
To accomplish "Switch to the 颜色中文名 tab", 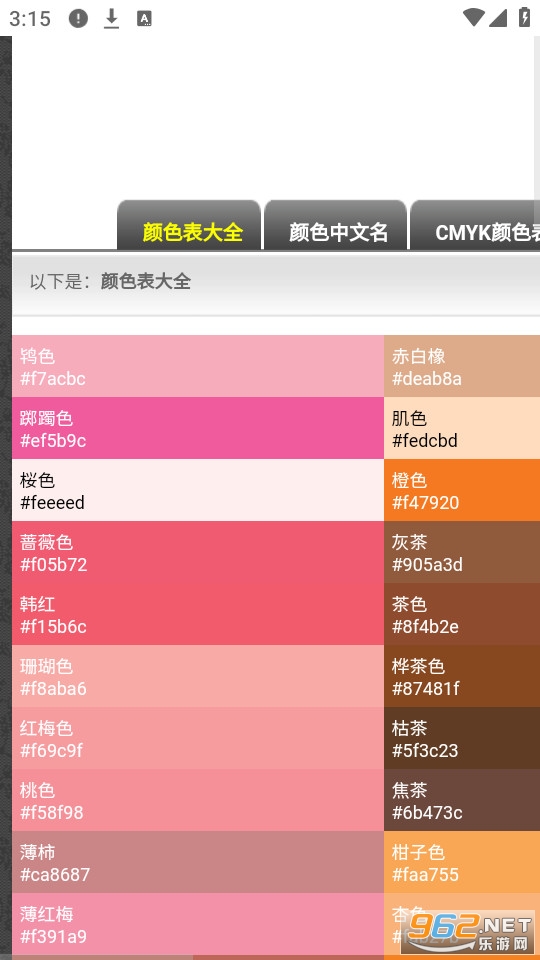I will [336, 225].
